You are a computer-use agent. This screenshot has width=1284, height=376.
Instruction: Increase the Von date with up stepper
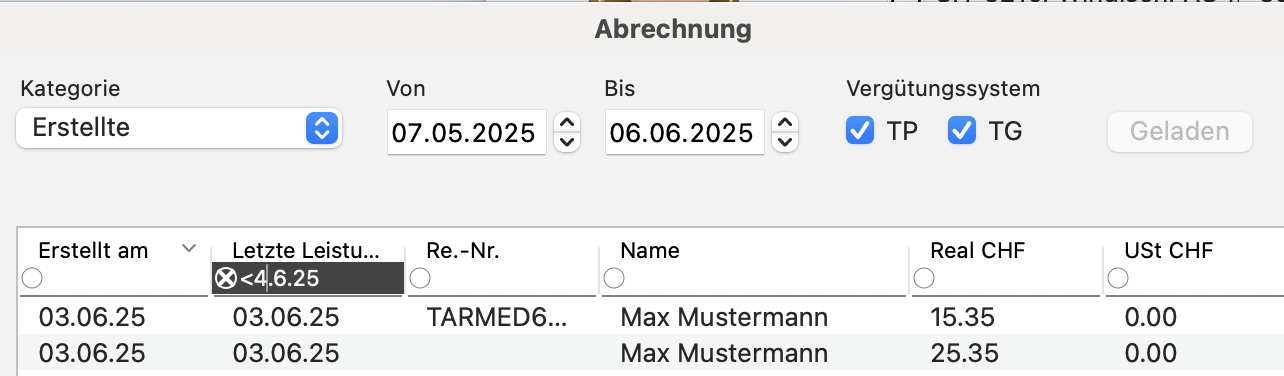coord(567,122)
